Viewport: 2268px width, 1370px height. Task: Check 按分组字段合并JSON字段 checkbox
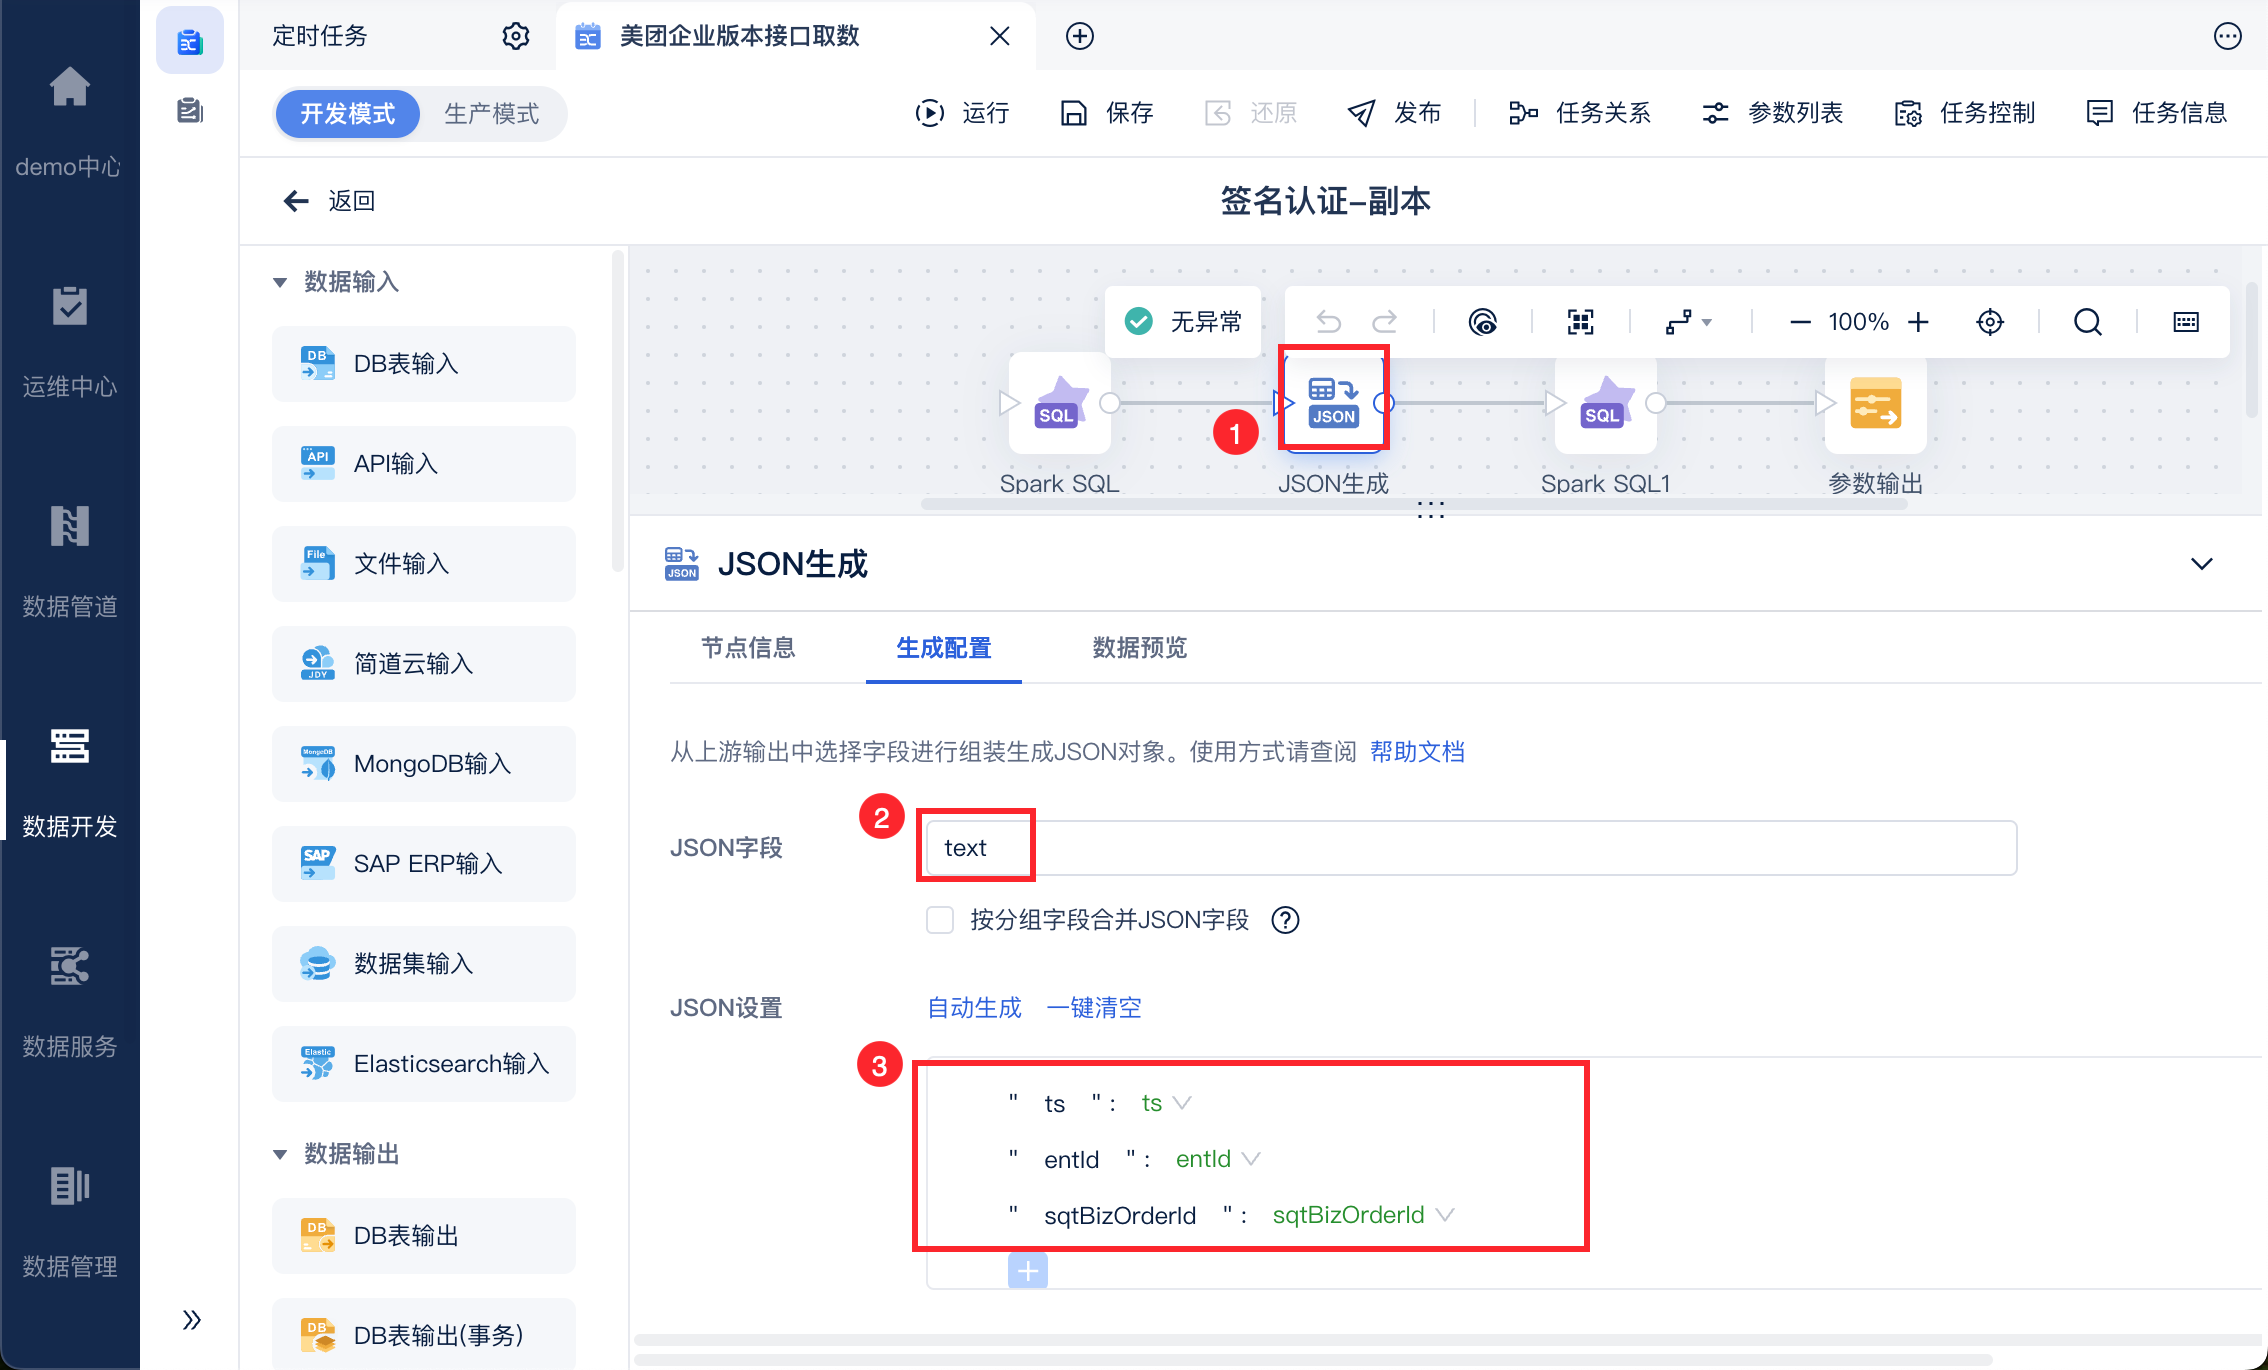[940, 920]
